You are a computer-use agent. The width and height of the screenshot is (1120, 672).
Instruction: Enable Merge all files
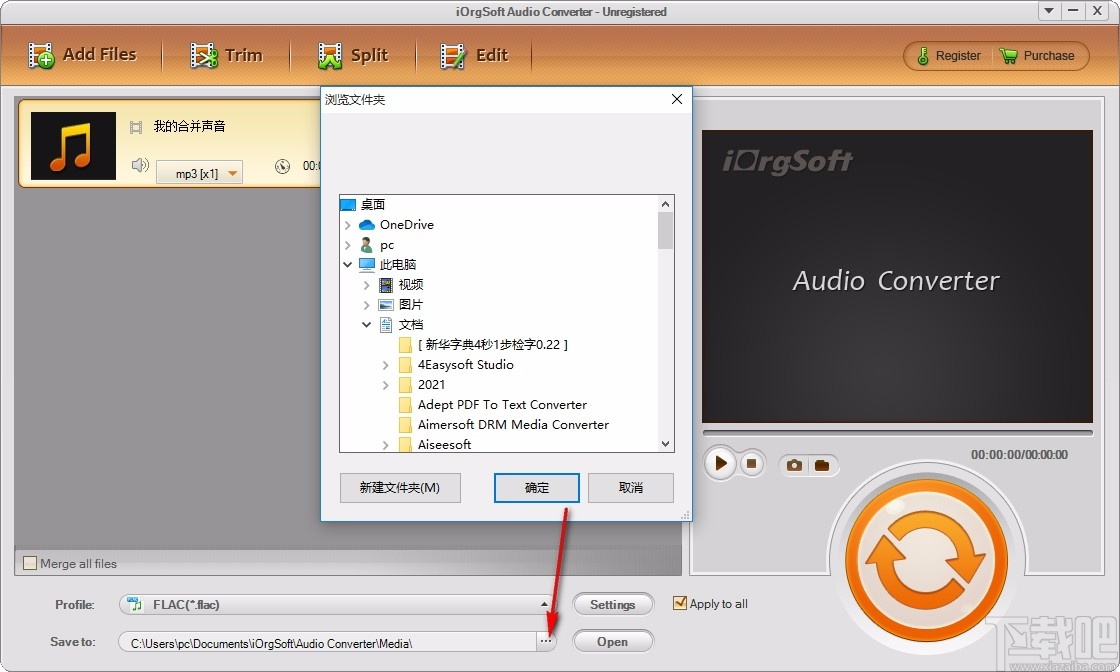(x=29, y=563)
